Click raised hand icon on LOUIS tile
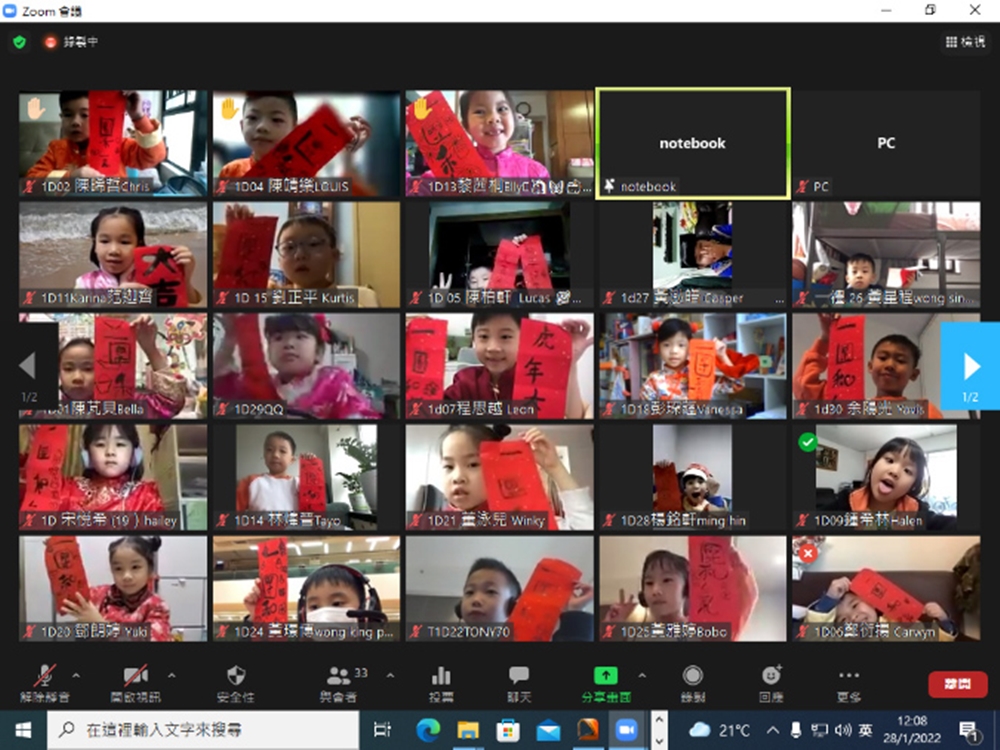 [229, 109]
